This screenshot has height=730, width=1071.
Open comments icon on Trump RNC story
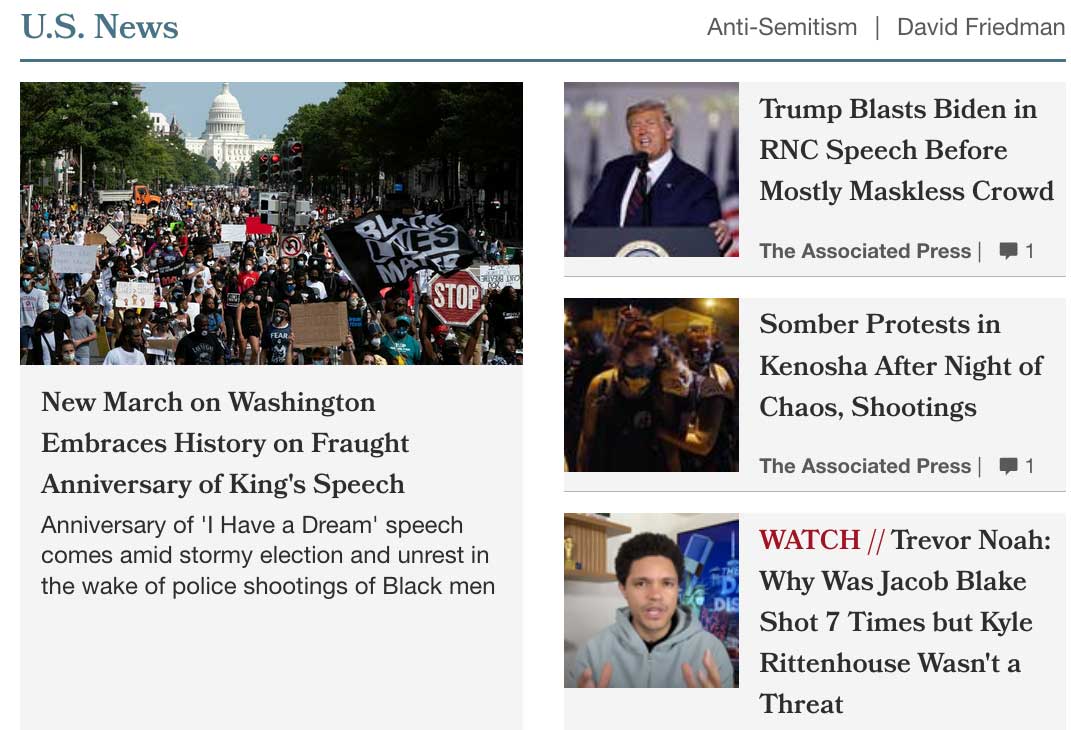[1008, 251]
